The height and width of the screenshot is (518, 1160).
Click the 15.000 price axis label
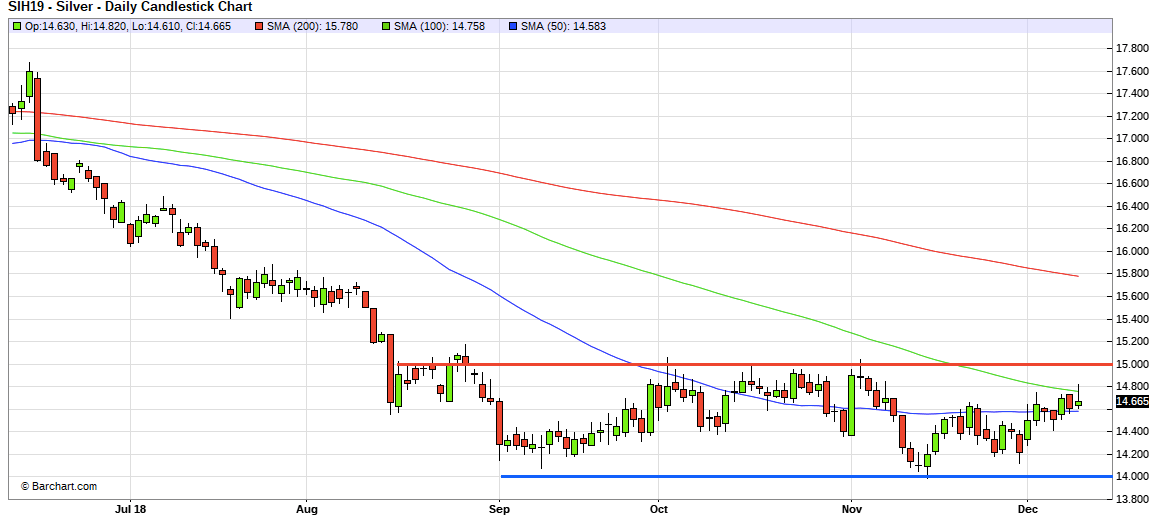tap(1132, 365)
